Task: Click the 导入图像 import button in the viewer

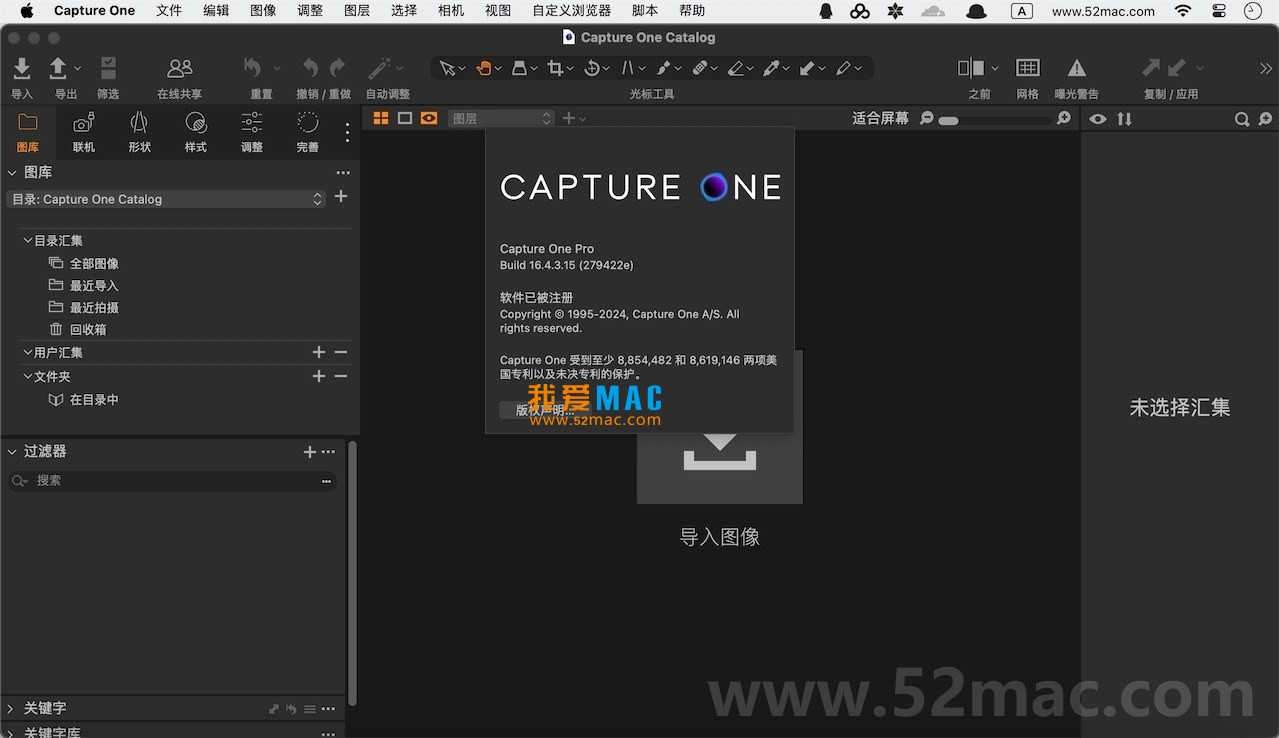Action: click(719, 460)
